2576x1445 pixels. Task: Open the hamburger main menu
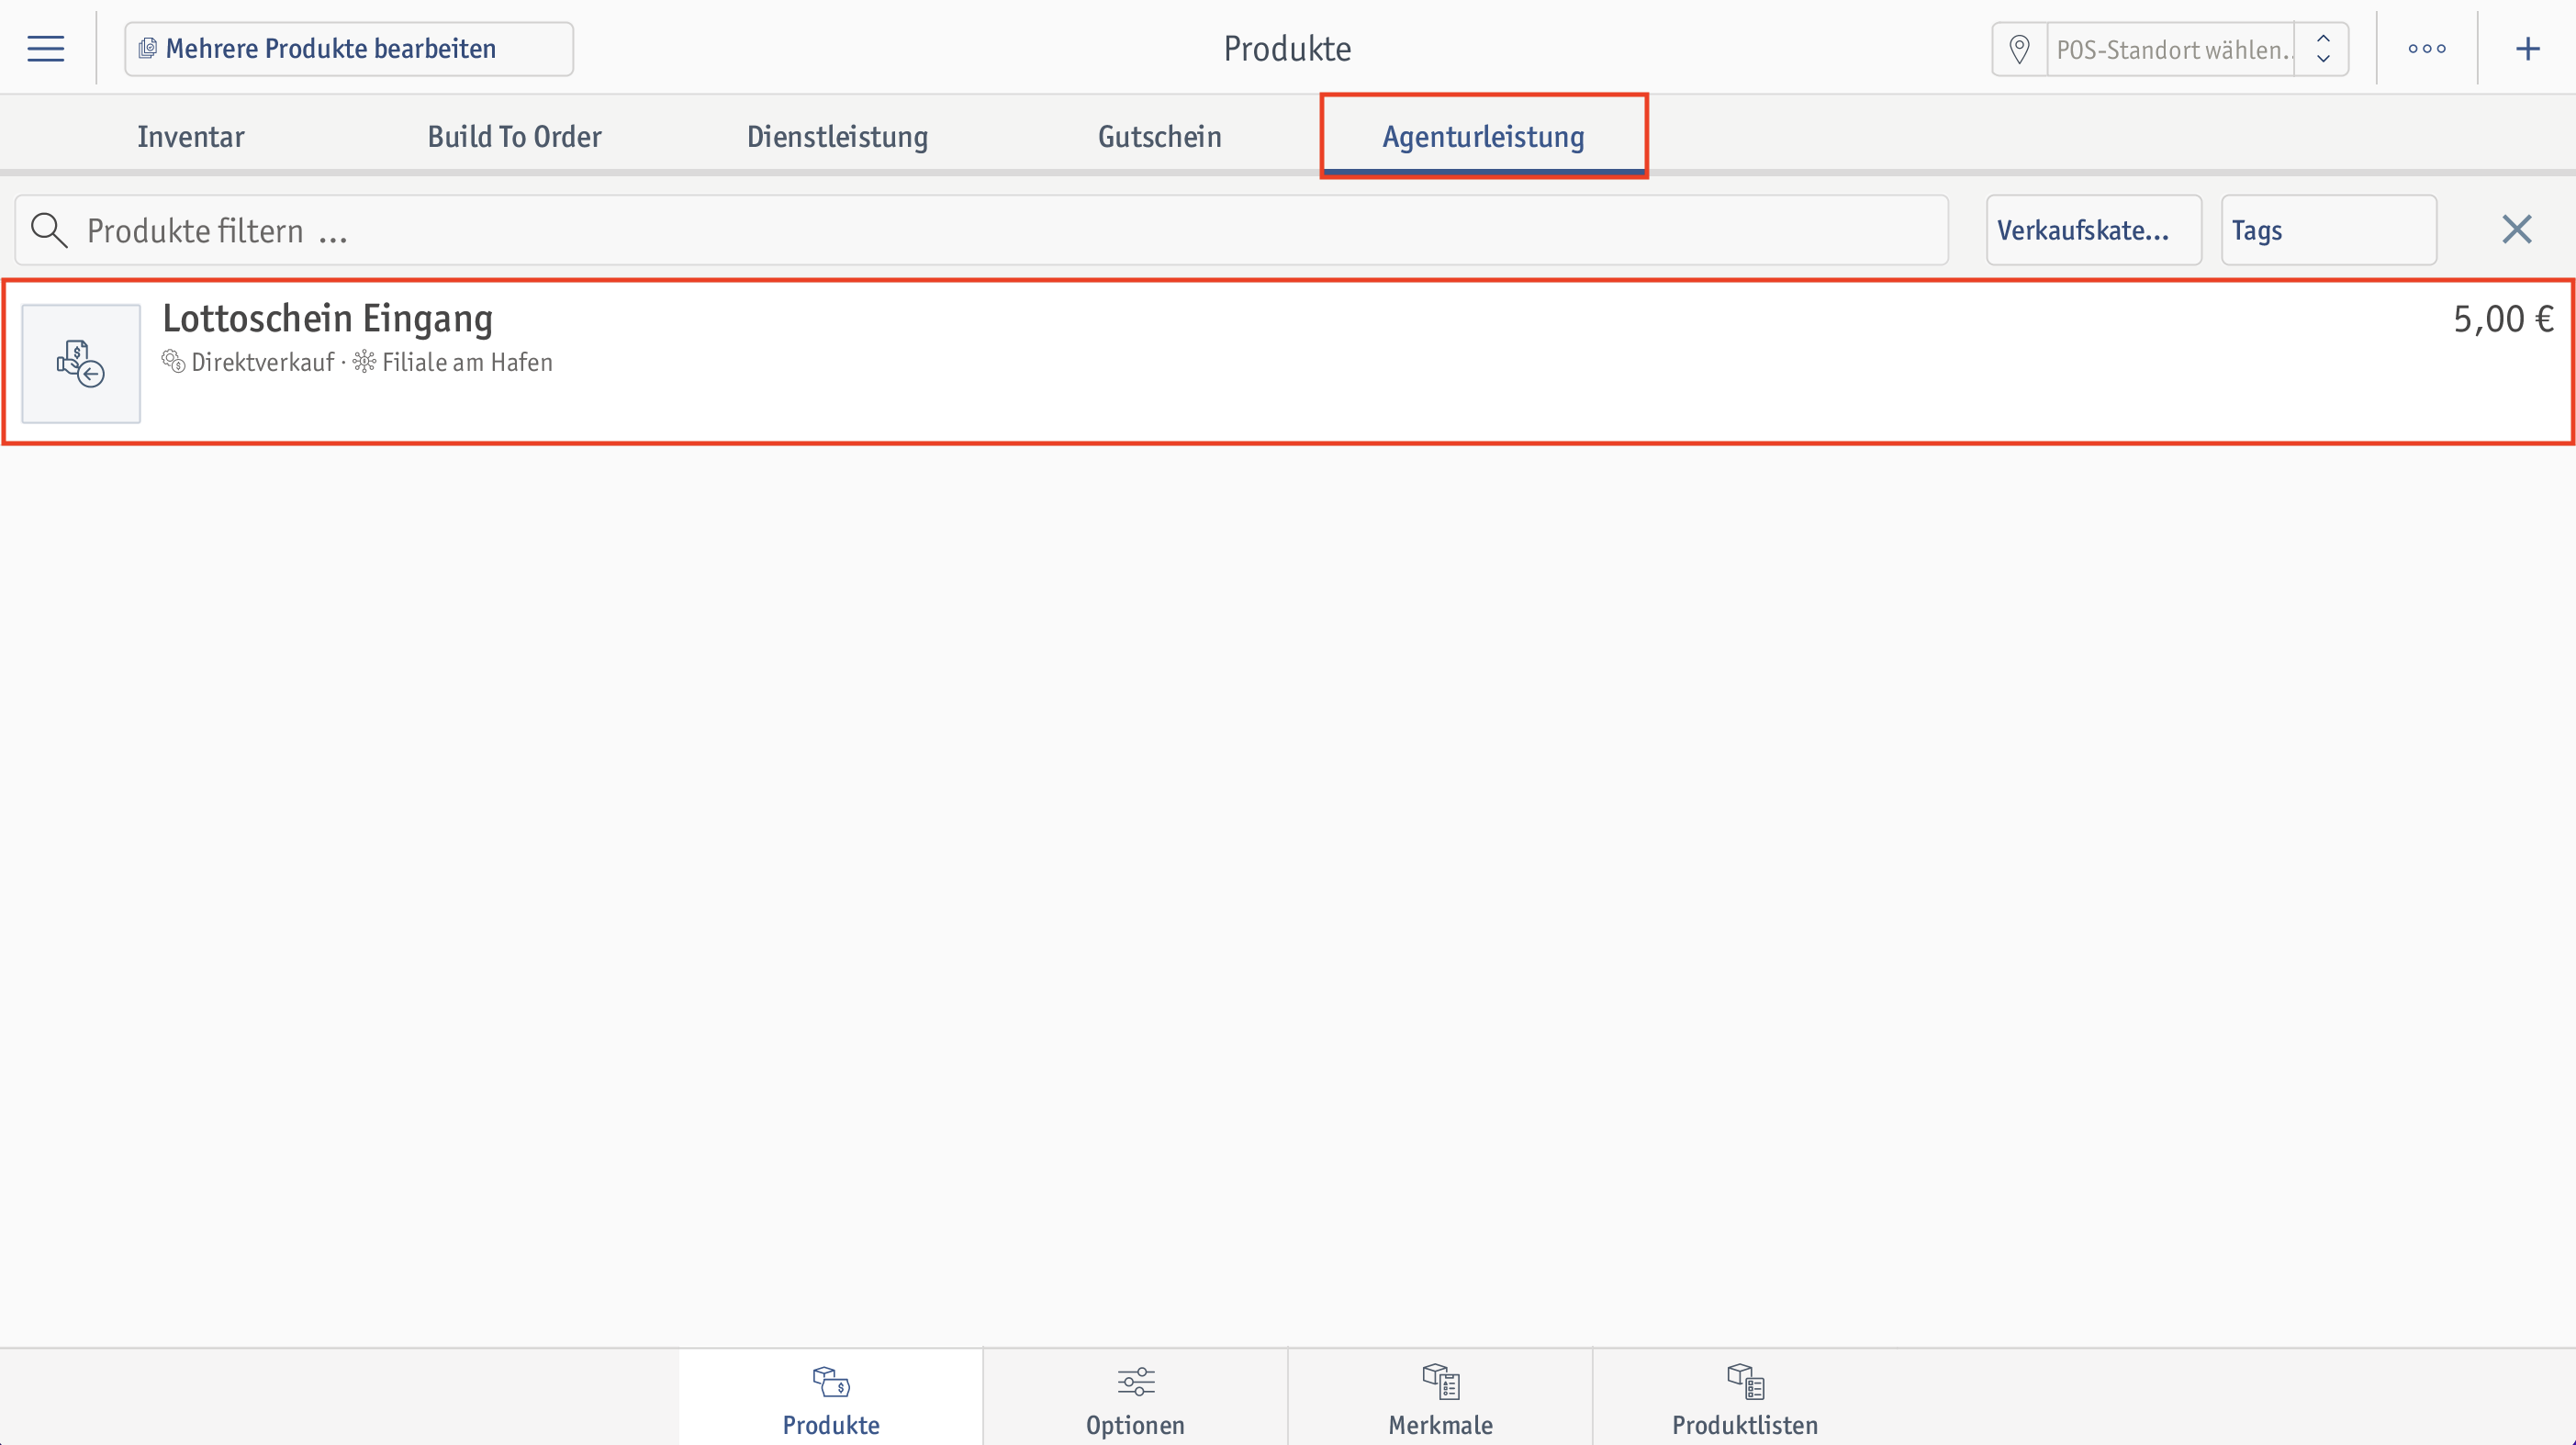click(46, 49)
